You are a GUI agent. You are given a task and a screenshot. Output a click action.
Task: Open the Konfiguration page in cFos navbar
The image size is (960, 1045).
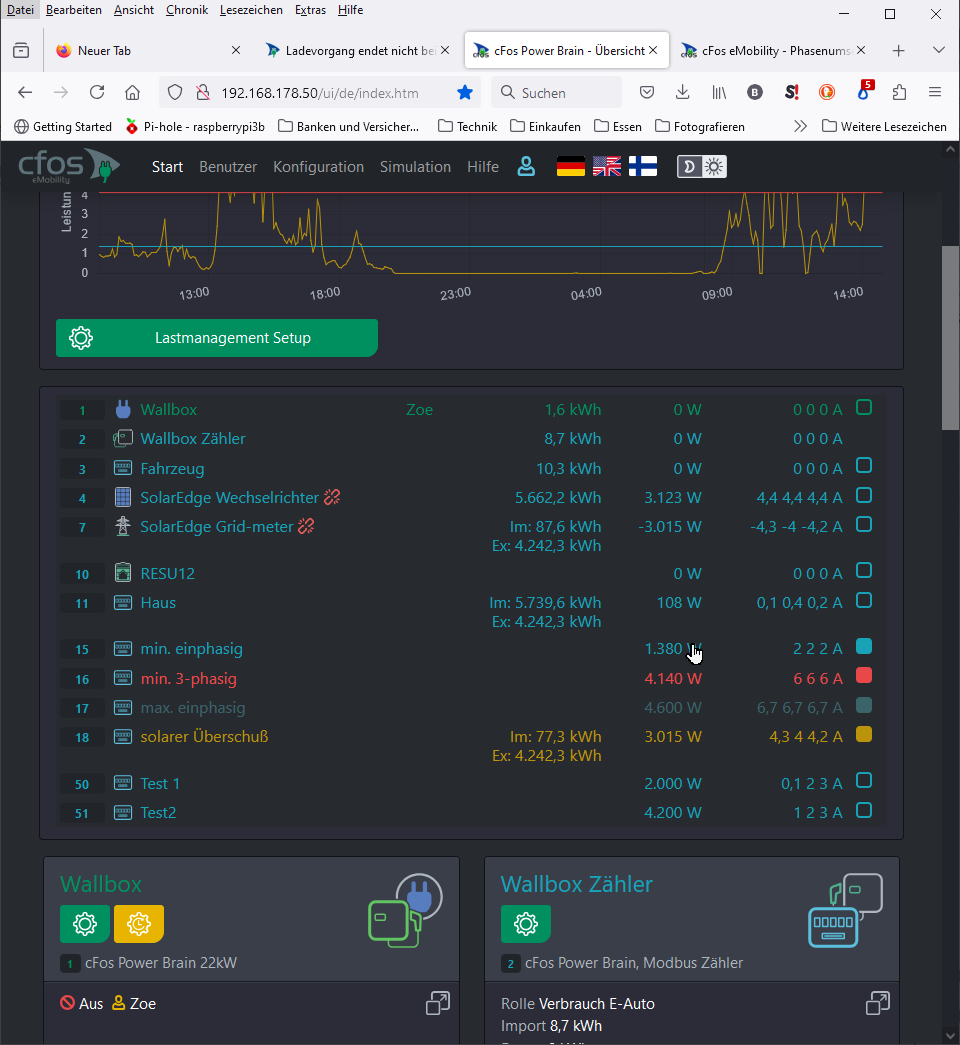point(319,167)
